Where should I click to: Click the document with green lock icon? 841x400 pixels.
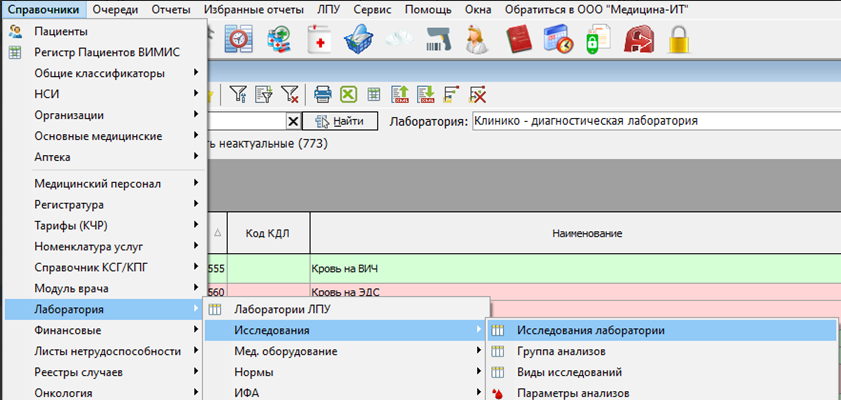(x=598, y=40)
